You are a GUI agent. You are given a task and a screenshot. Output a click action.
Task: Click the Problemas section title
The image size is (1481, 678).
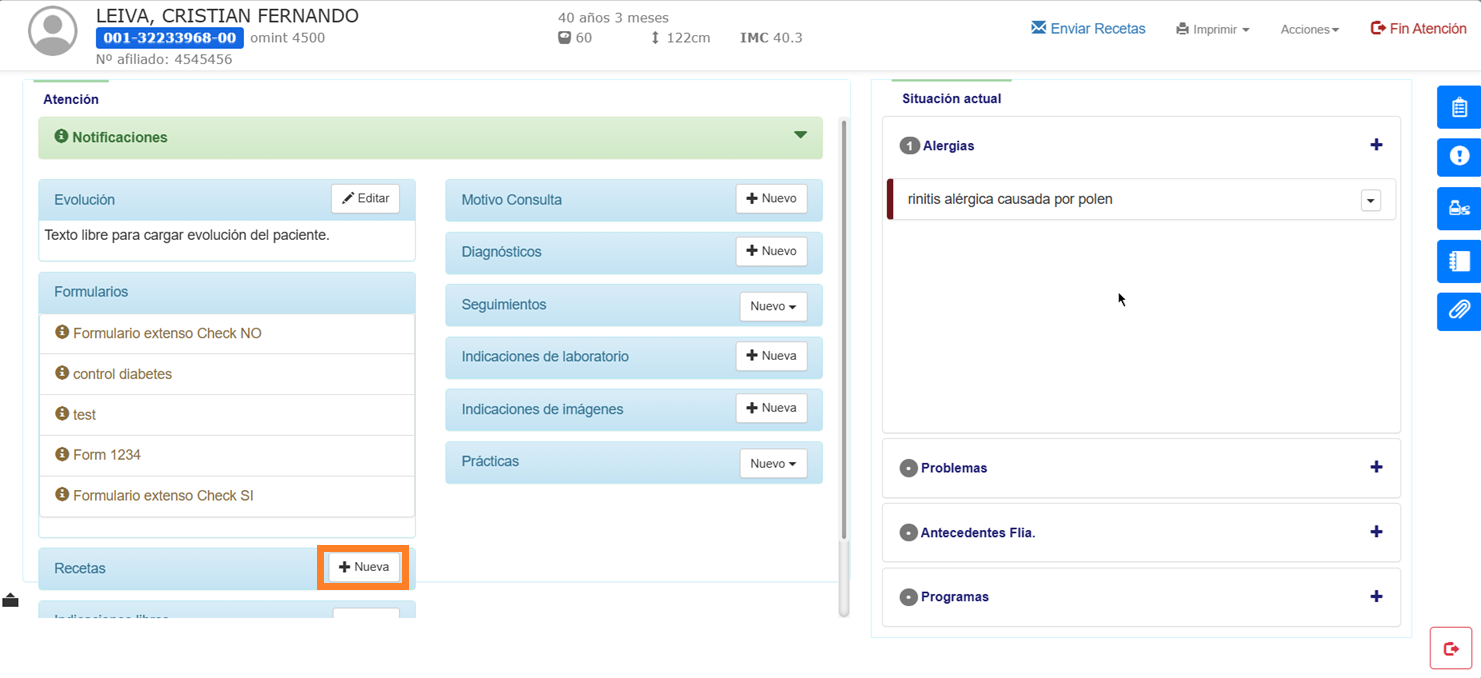(954, 468)
